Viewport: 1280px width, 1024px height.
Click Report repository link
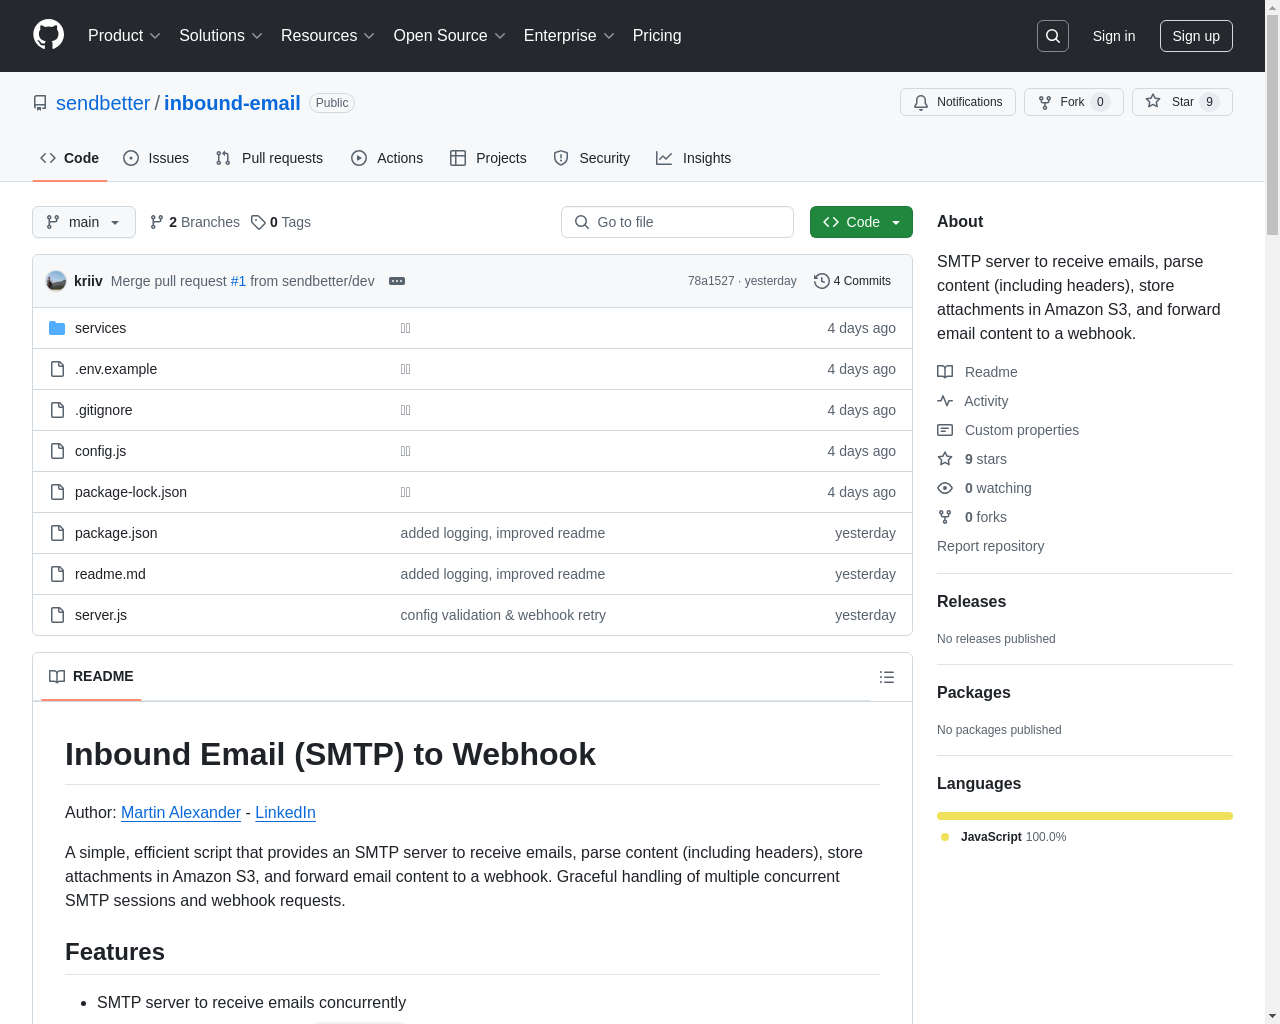tap(990, 546)
